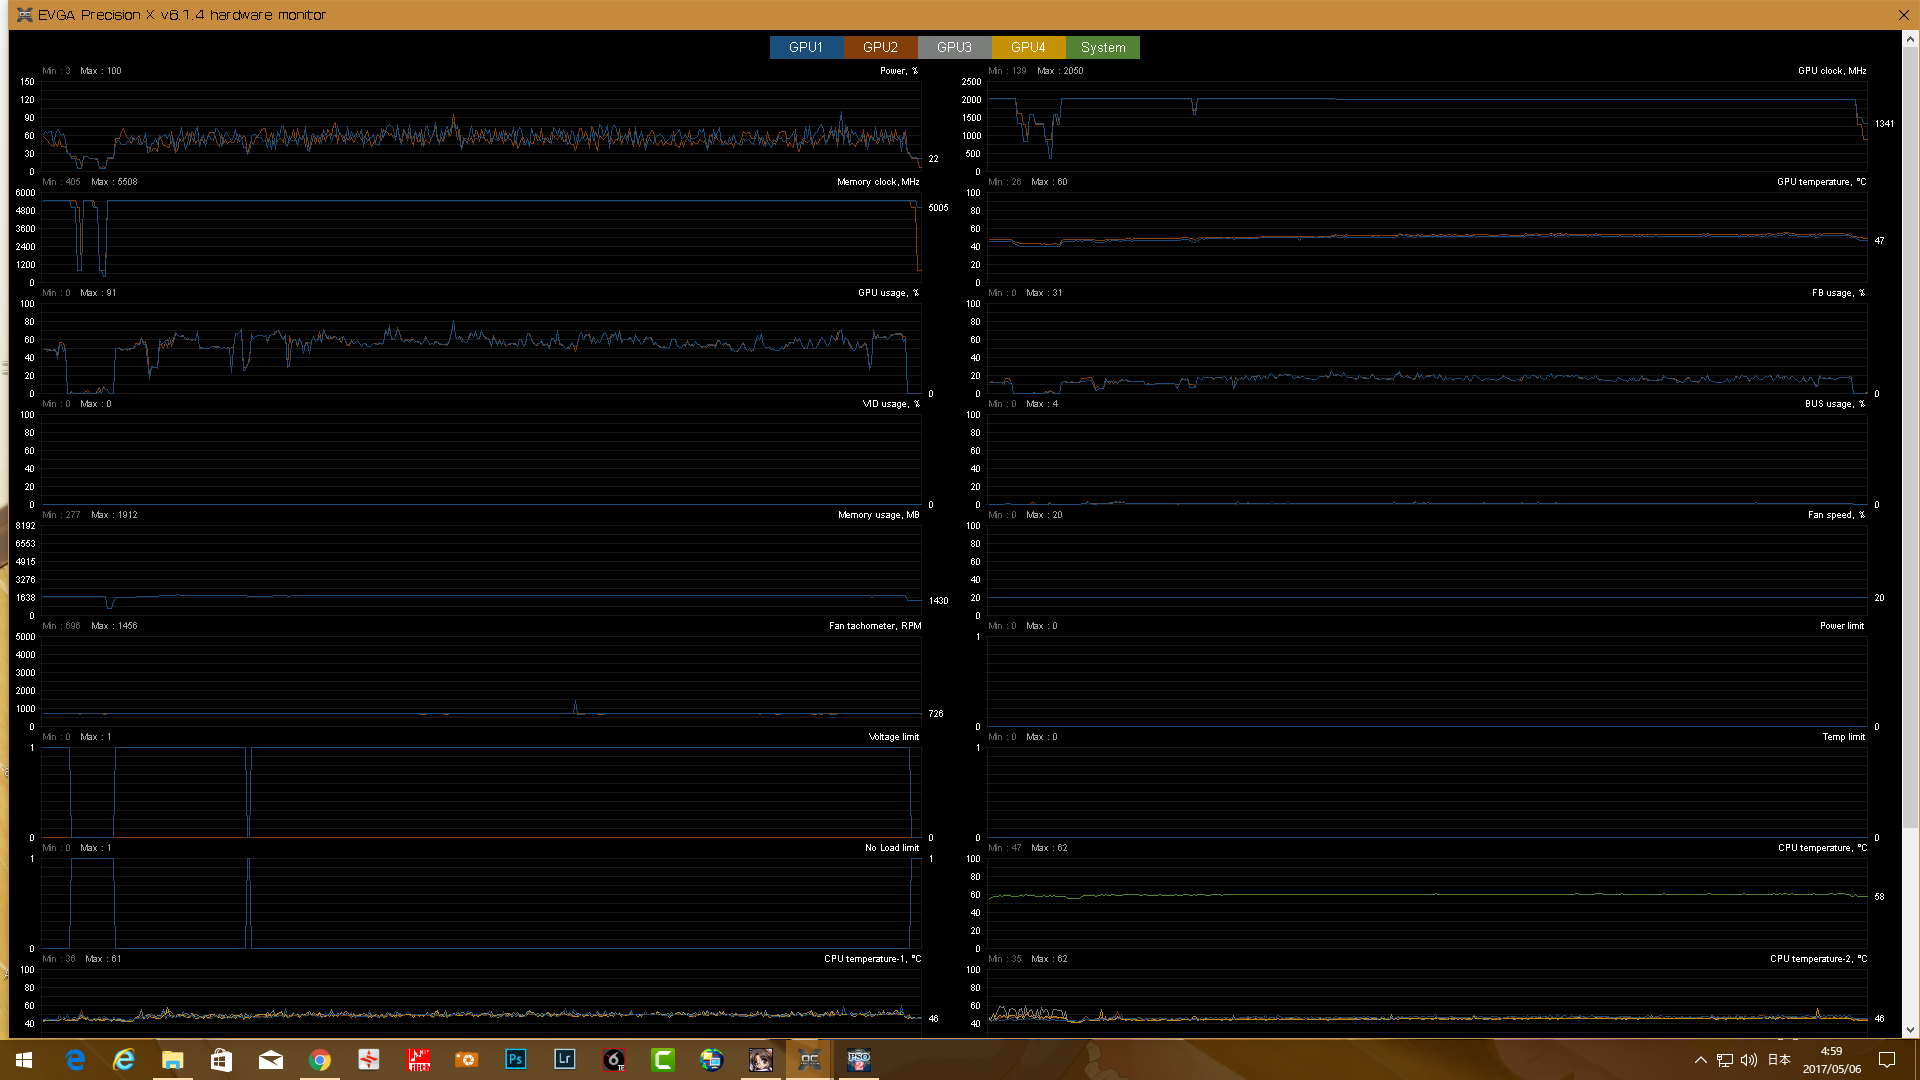The height and width of the screenshot is (1080, 1920).
Task: Click the 'CPU temperature-1, °C' graph label
Action: click(x=872, y=959)
